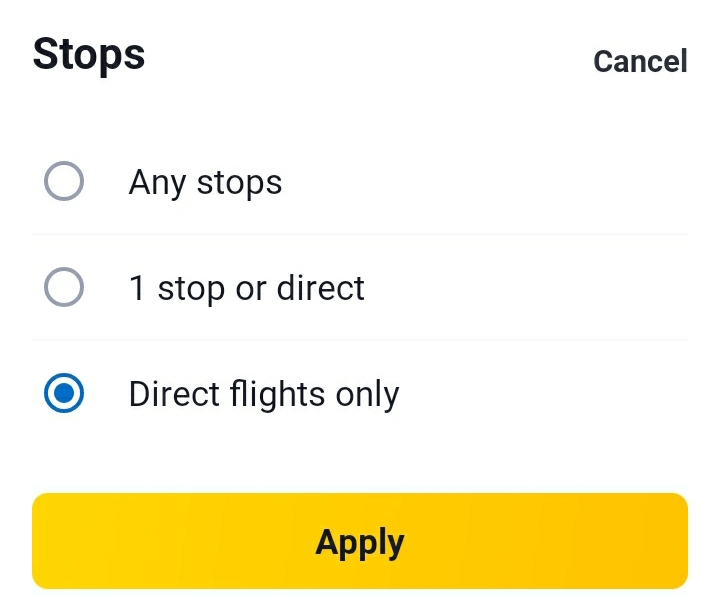Tap the empty circle beside Any stops
The height and width of the screenshot is (608, 716).
tap(64, 182)
